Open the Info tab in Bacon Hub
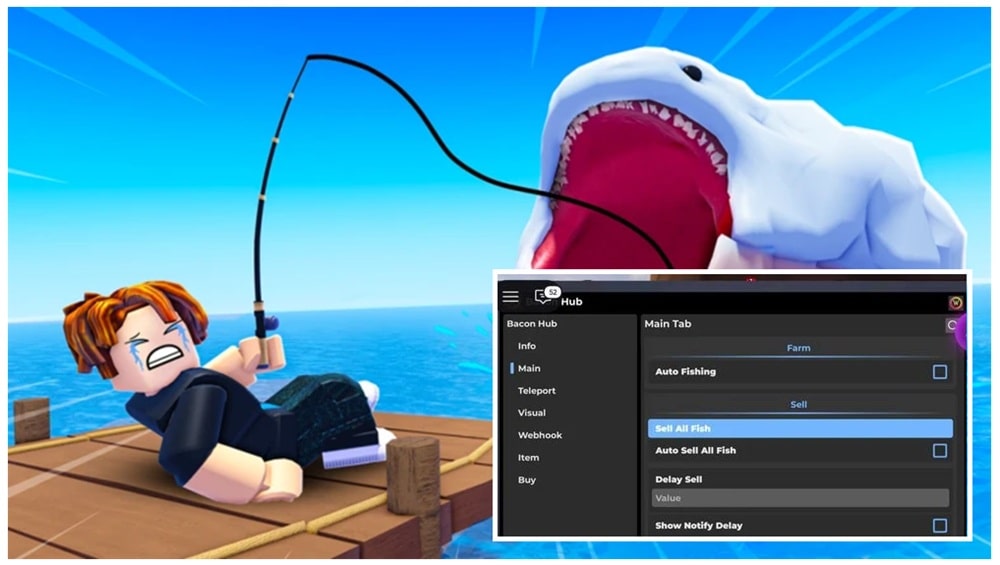 pos(527,346)
